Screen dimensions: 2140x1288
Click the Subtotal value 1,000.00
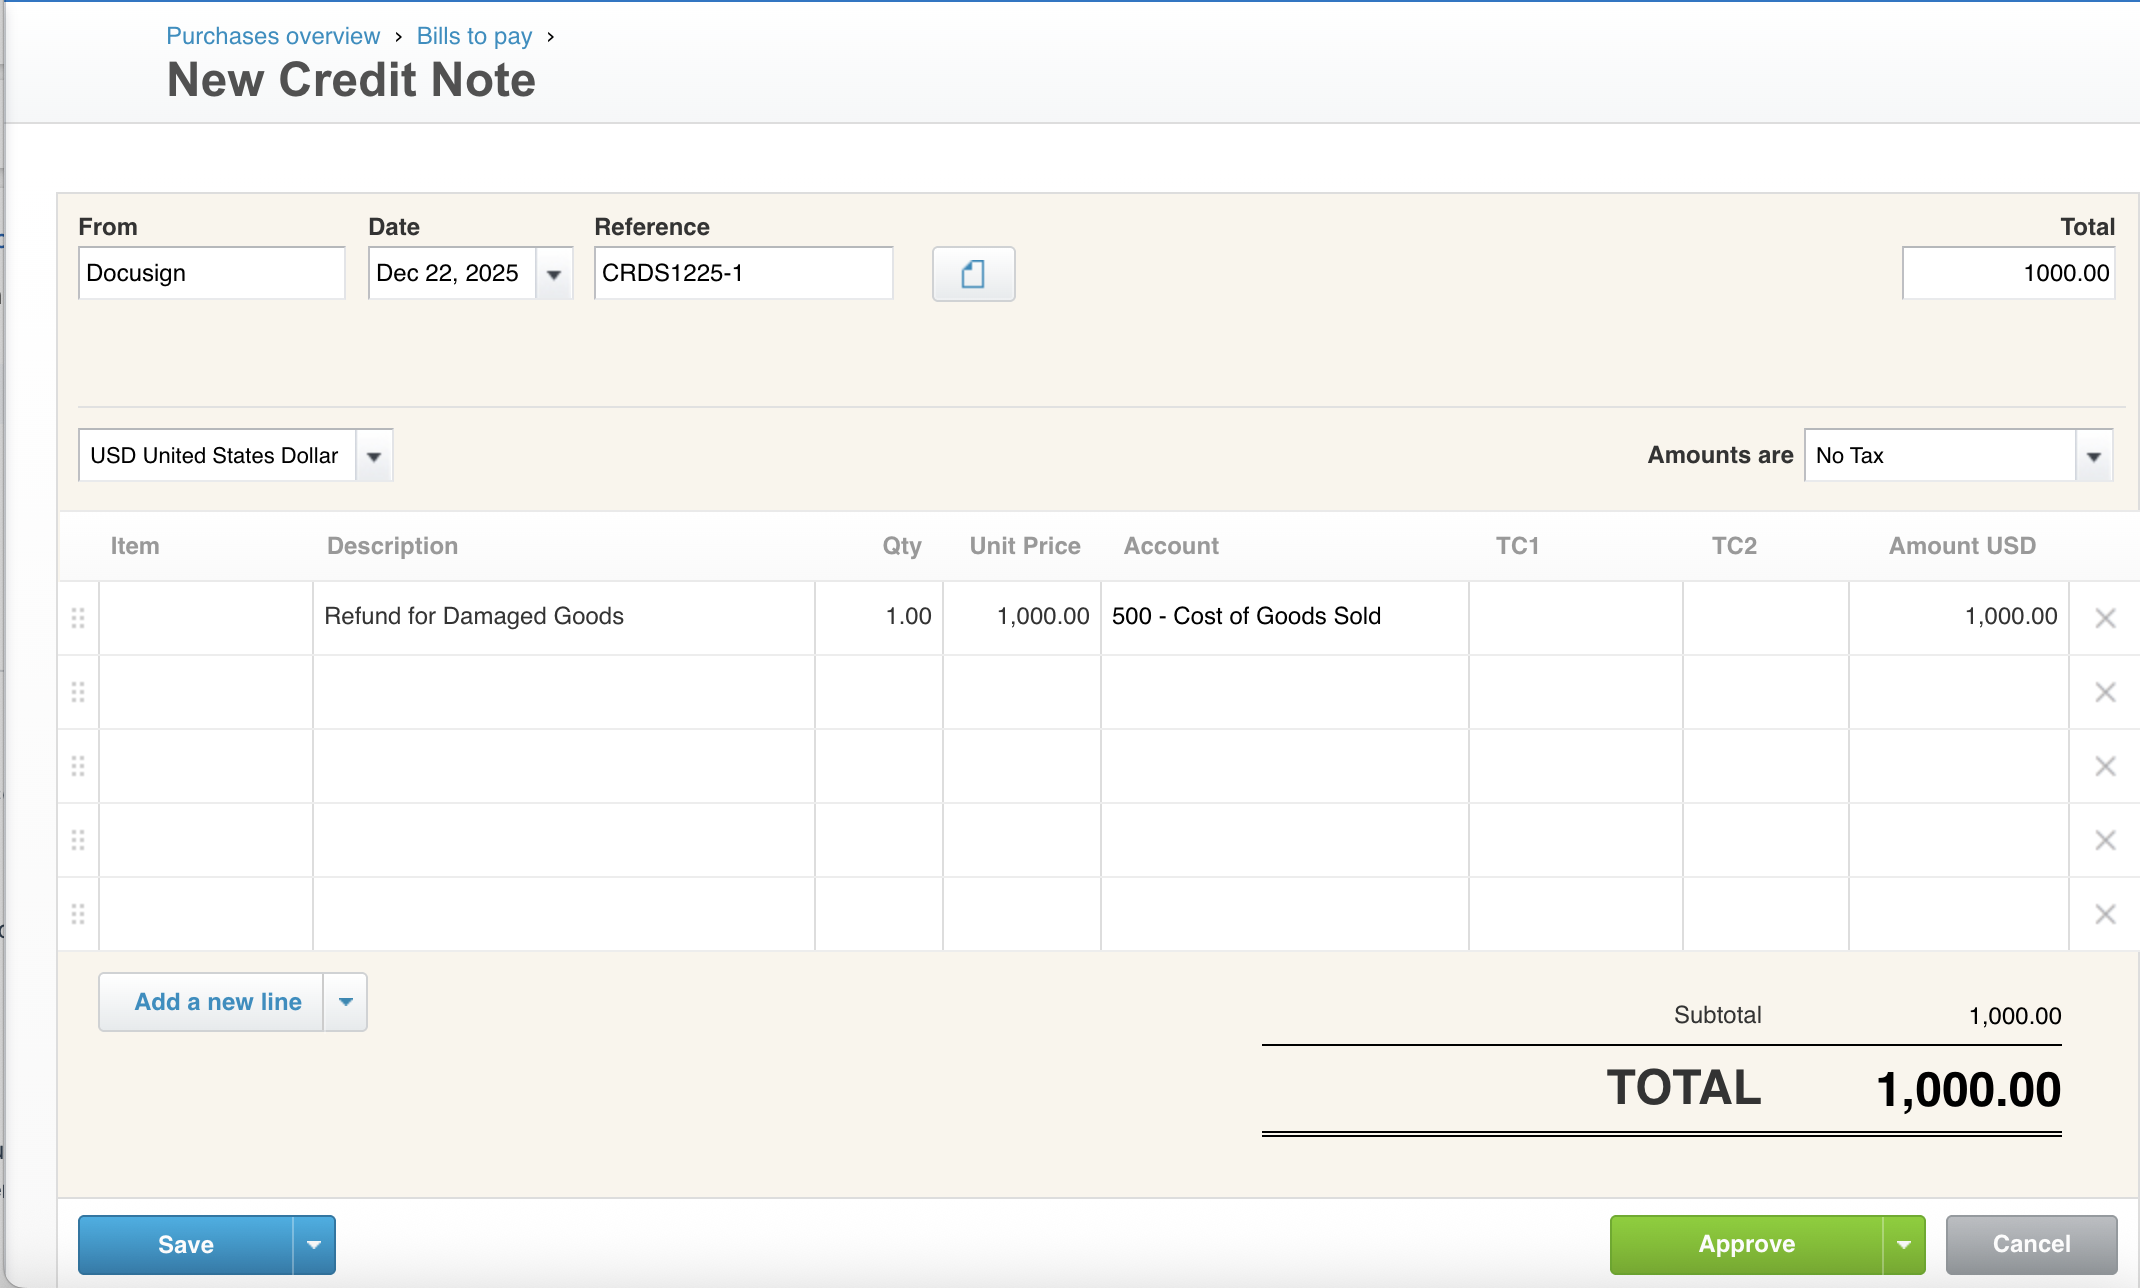click(x=2015, y=1016)
